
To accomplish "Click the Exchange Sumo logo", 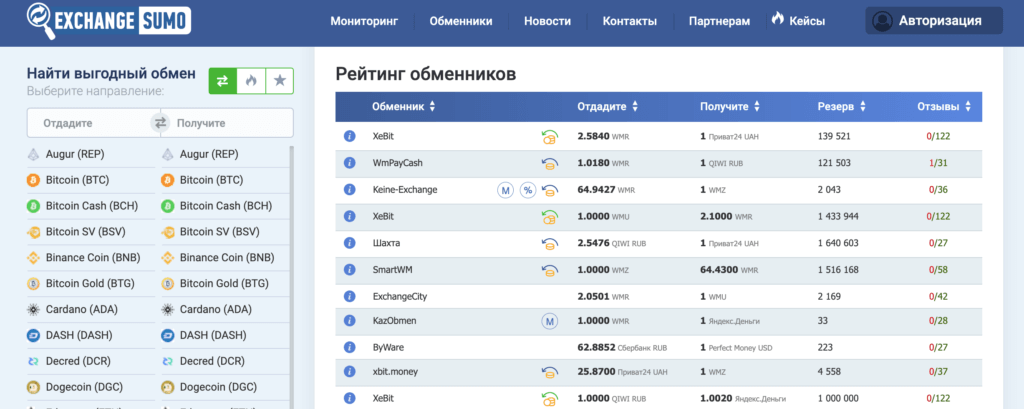I will tap(109, 20).
